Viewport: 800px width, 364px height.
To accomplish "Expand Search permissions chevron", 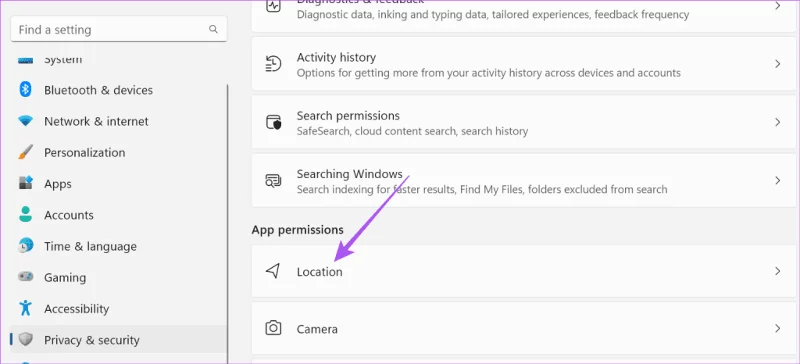I will [778, 122].
